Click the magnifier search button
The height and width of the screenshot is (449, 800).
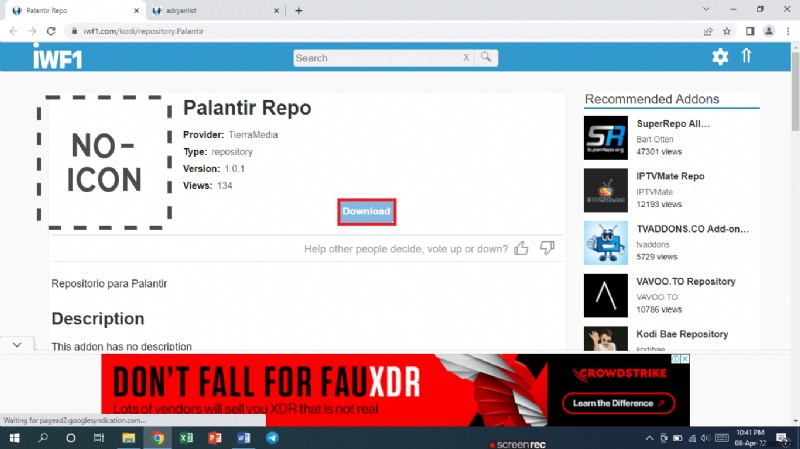click(486, 57)
